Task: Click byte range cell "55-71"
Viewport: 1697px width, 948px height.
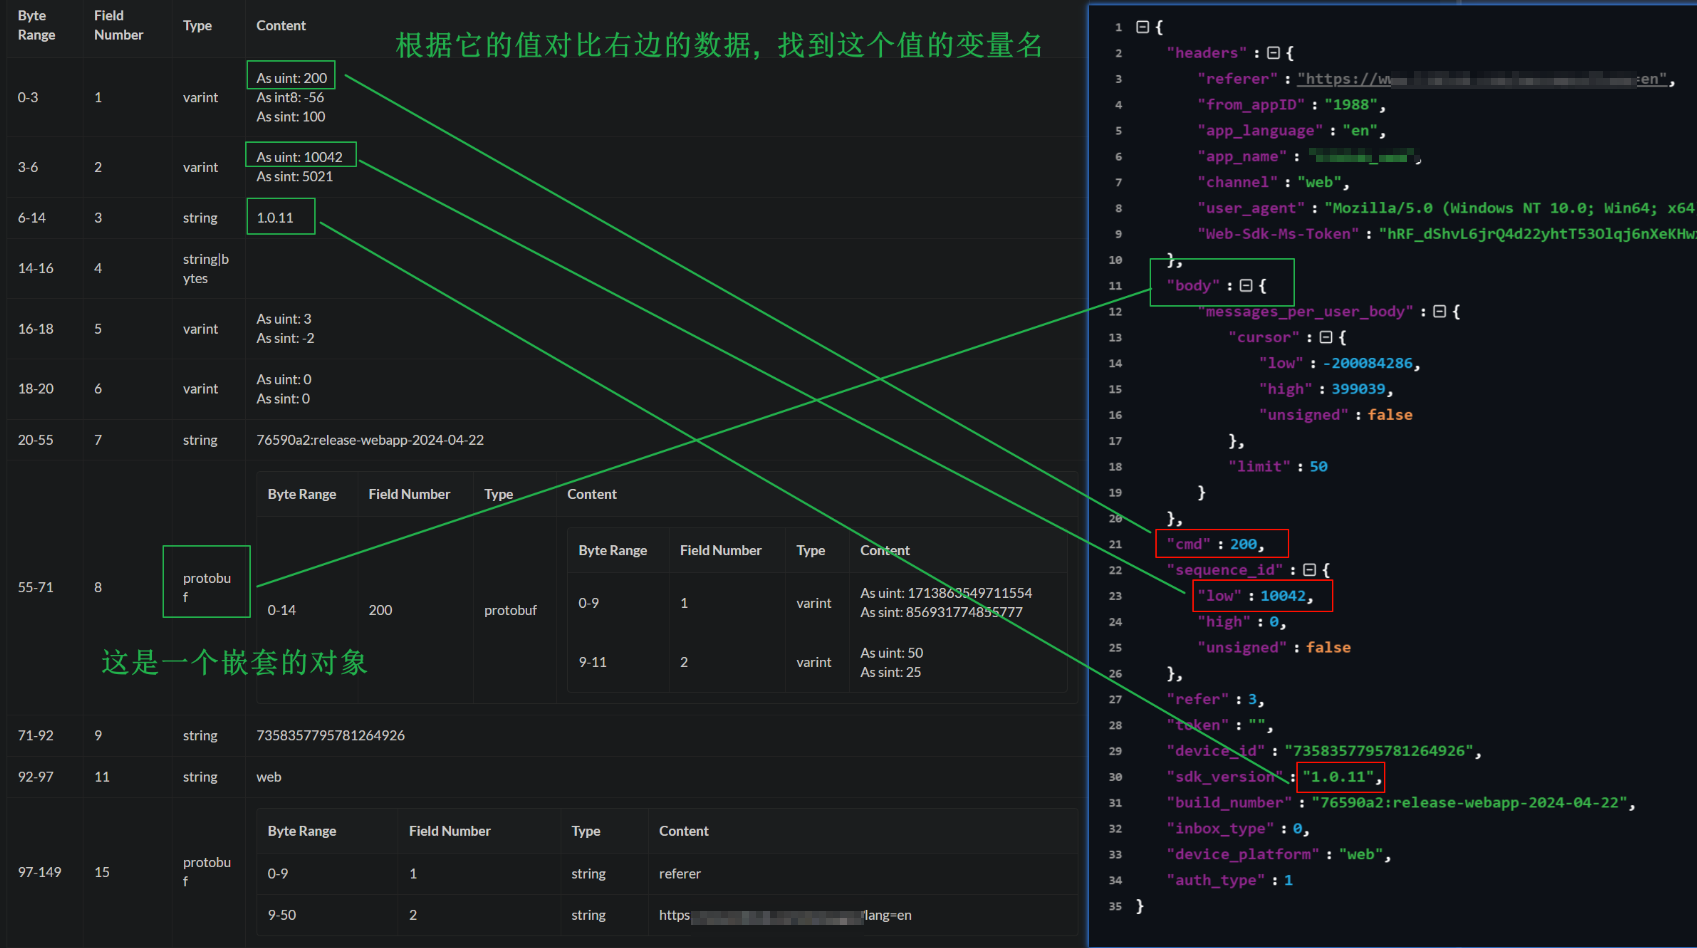Action: point(36,587)
